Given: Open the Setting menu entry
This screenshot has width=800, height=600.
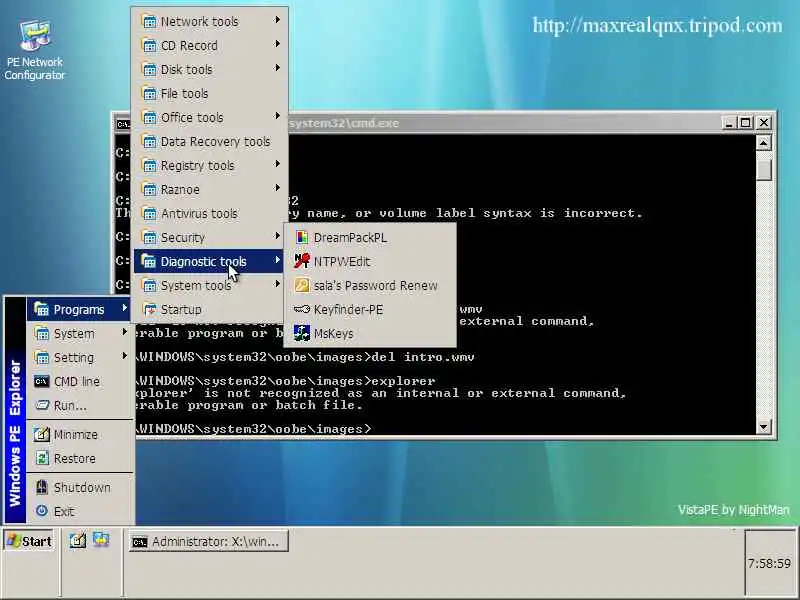Looking at the screenshot, I should click(79, 357).
